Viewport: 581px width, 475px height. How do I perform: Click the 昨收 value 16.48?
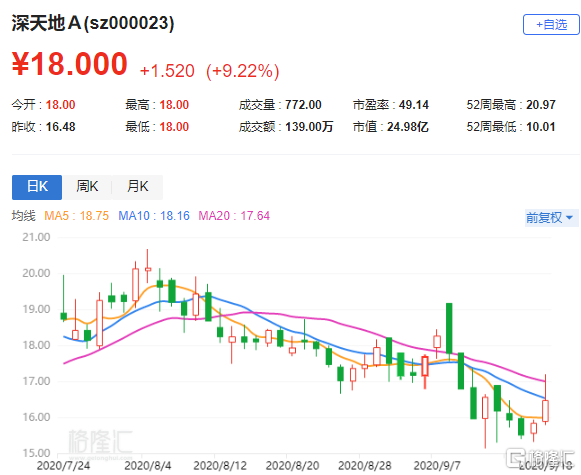point(60,127)
